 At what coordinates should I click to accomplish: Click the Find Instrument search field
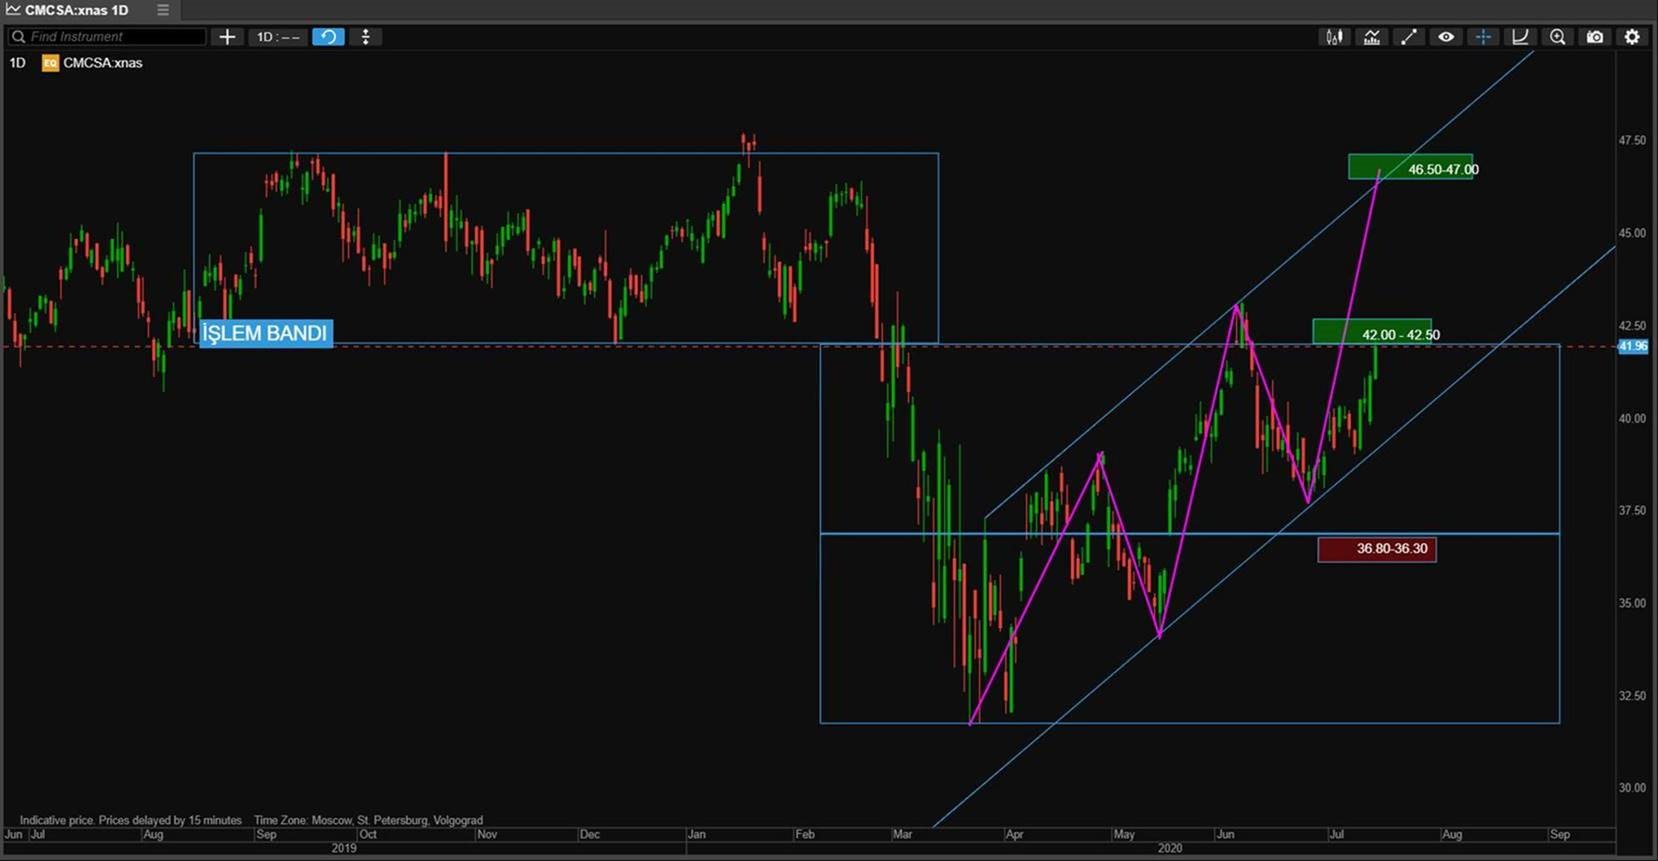tap(107, 37)
